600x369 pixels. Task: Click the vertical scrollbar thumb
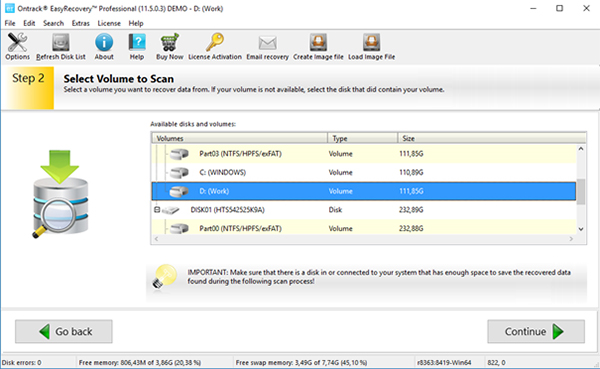pos(581,191)
